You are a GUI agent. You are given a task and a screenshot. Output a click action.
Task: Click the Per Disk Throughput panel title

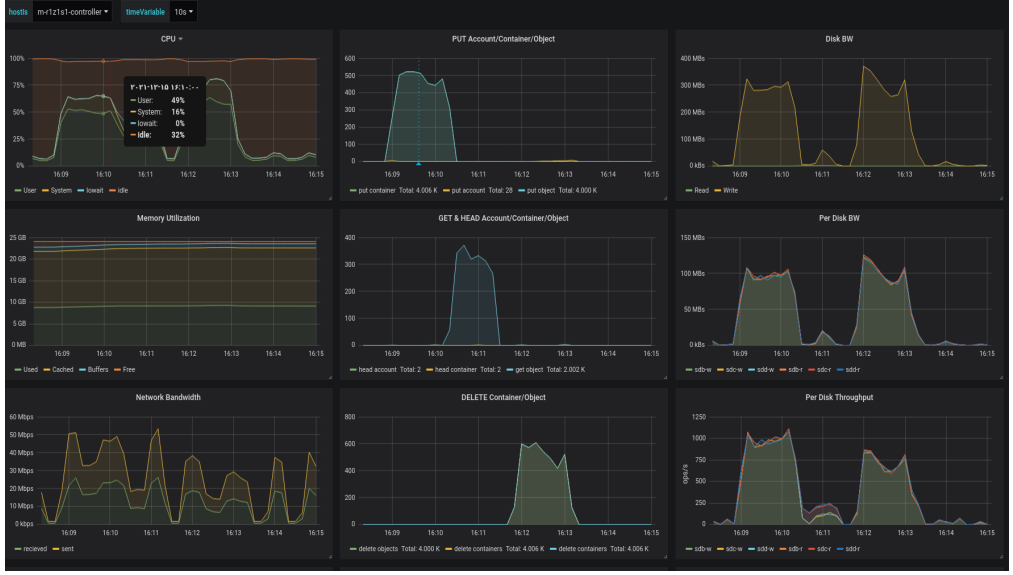tap(839, 397)
